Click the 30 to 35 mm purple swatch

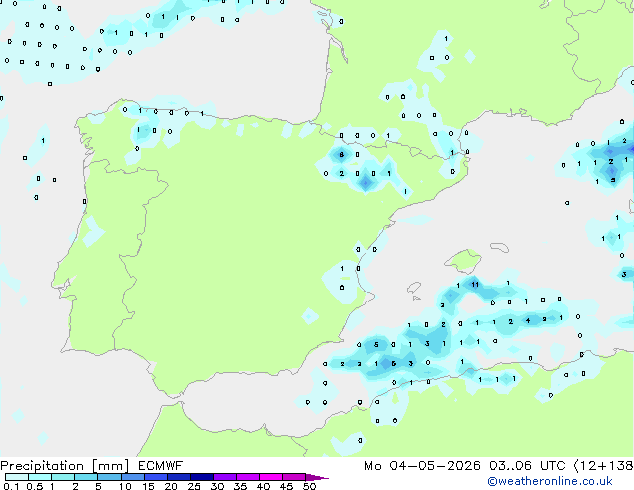point(224,477)
